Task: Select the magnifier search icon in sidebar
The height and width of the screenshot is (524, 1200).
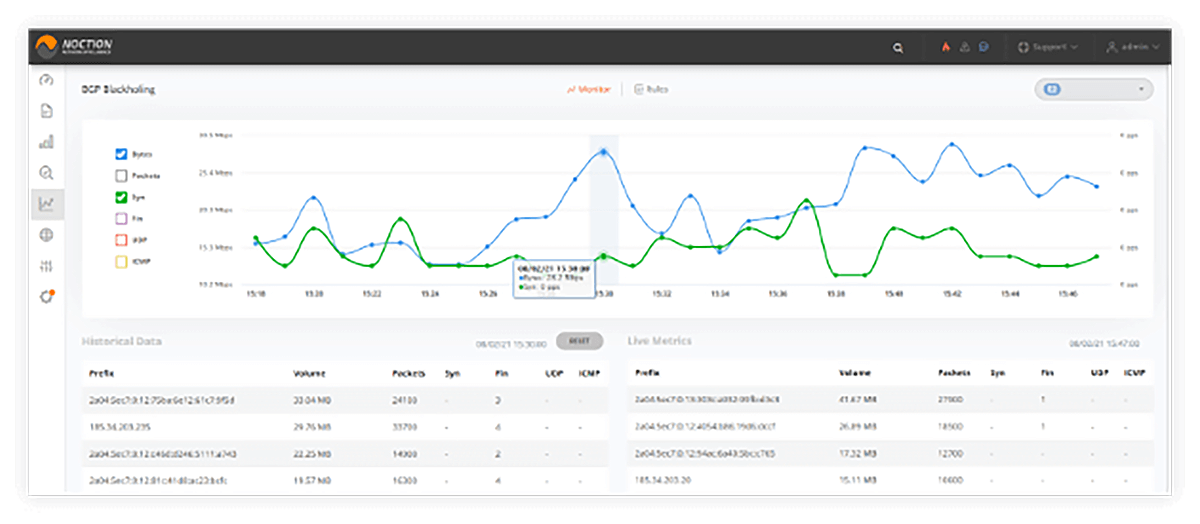Action: pyautogui.click(x=46, y=173)
